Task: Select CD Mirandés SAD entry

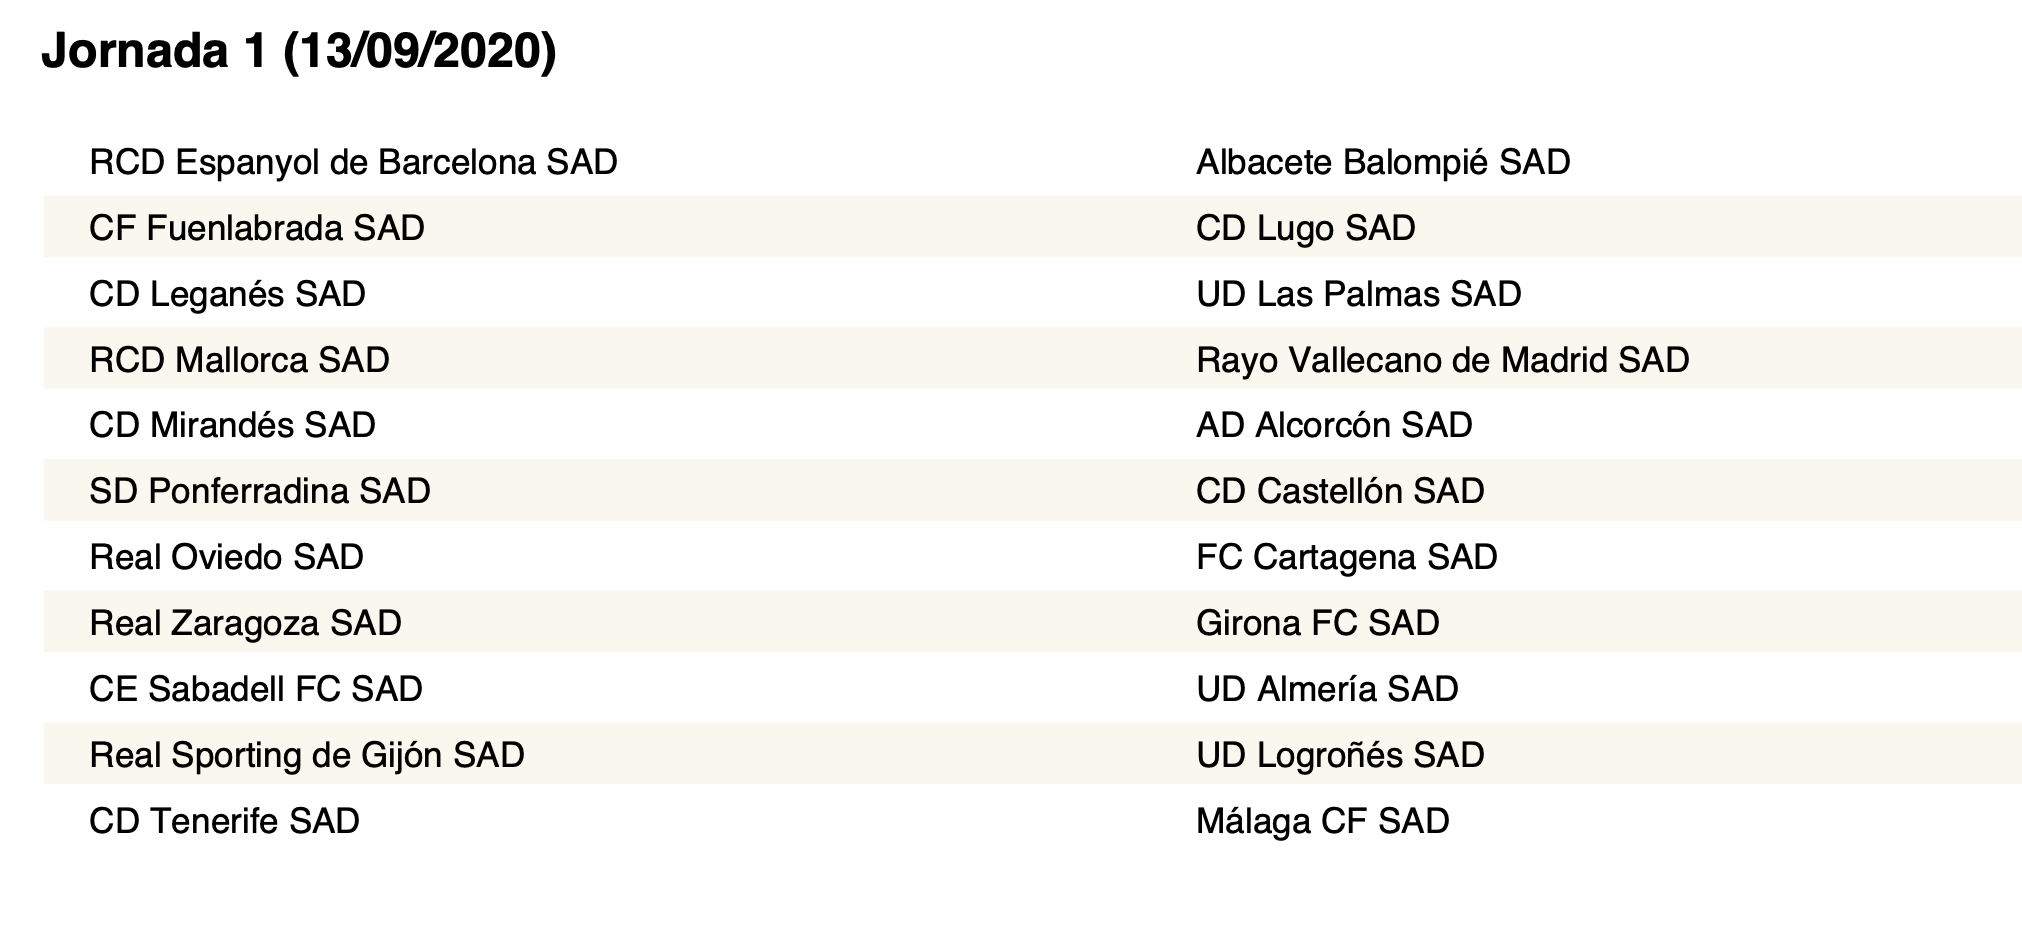Action: [x=232, y=425]
